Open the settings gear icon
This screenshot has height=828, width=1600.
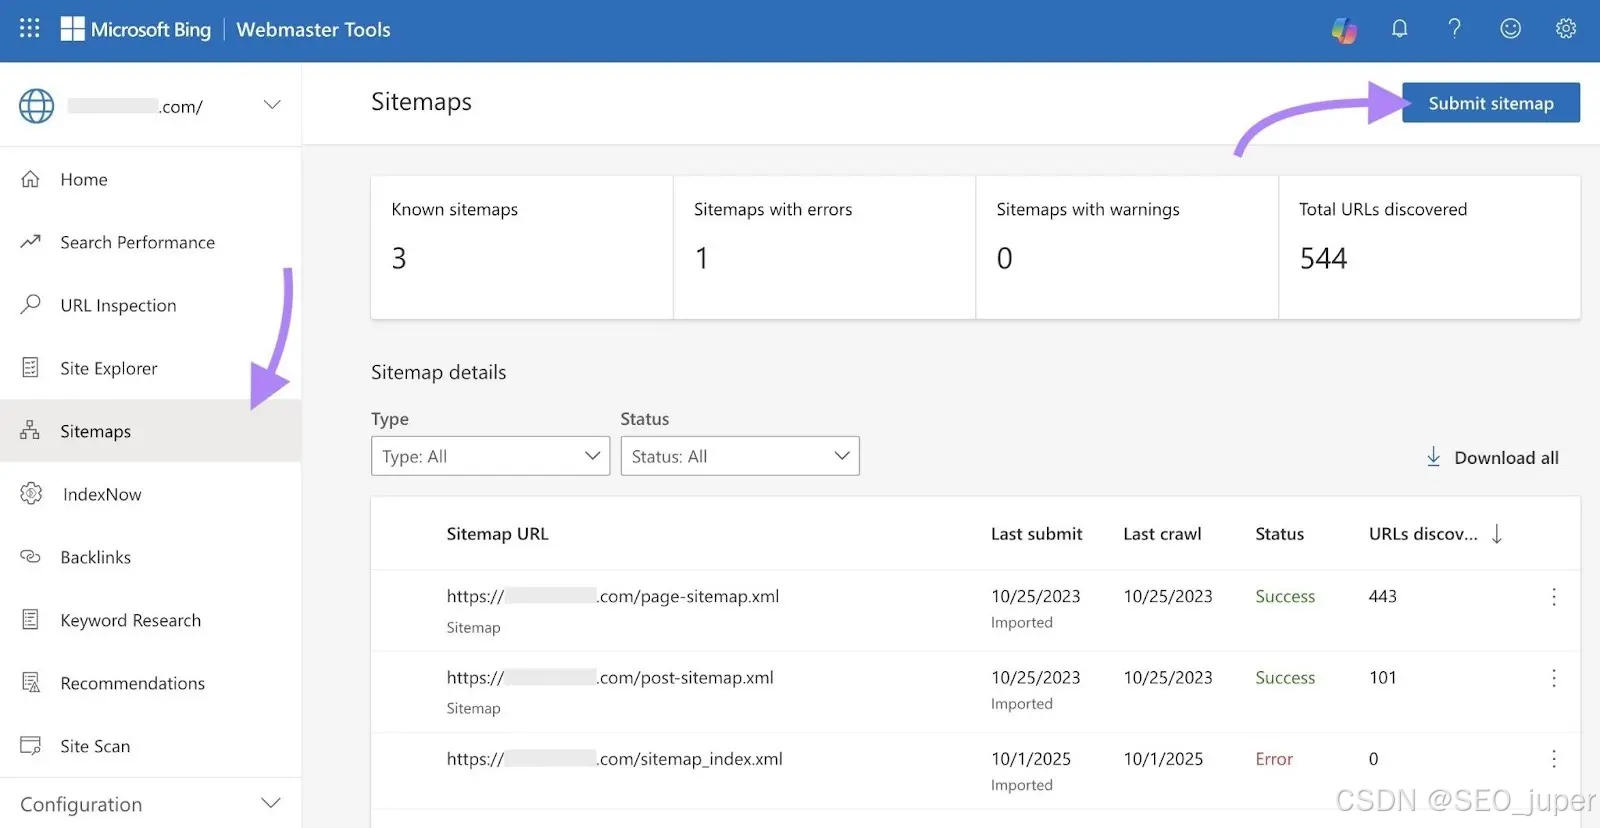click(1566, 29)
